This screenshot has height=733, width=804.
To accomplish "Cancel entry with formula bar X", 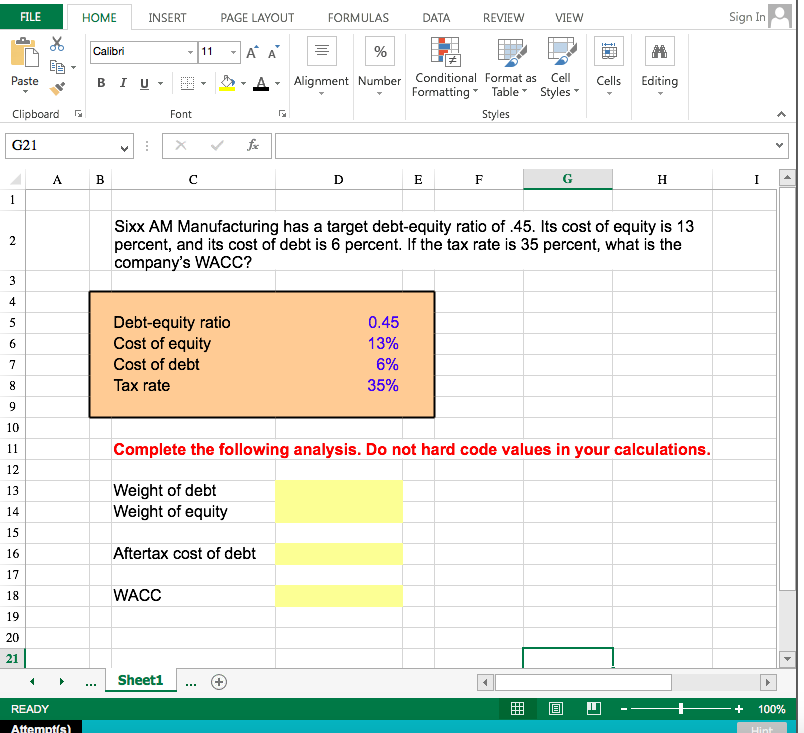I will tap(180, 146).
